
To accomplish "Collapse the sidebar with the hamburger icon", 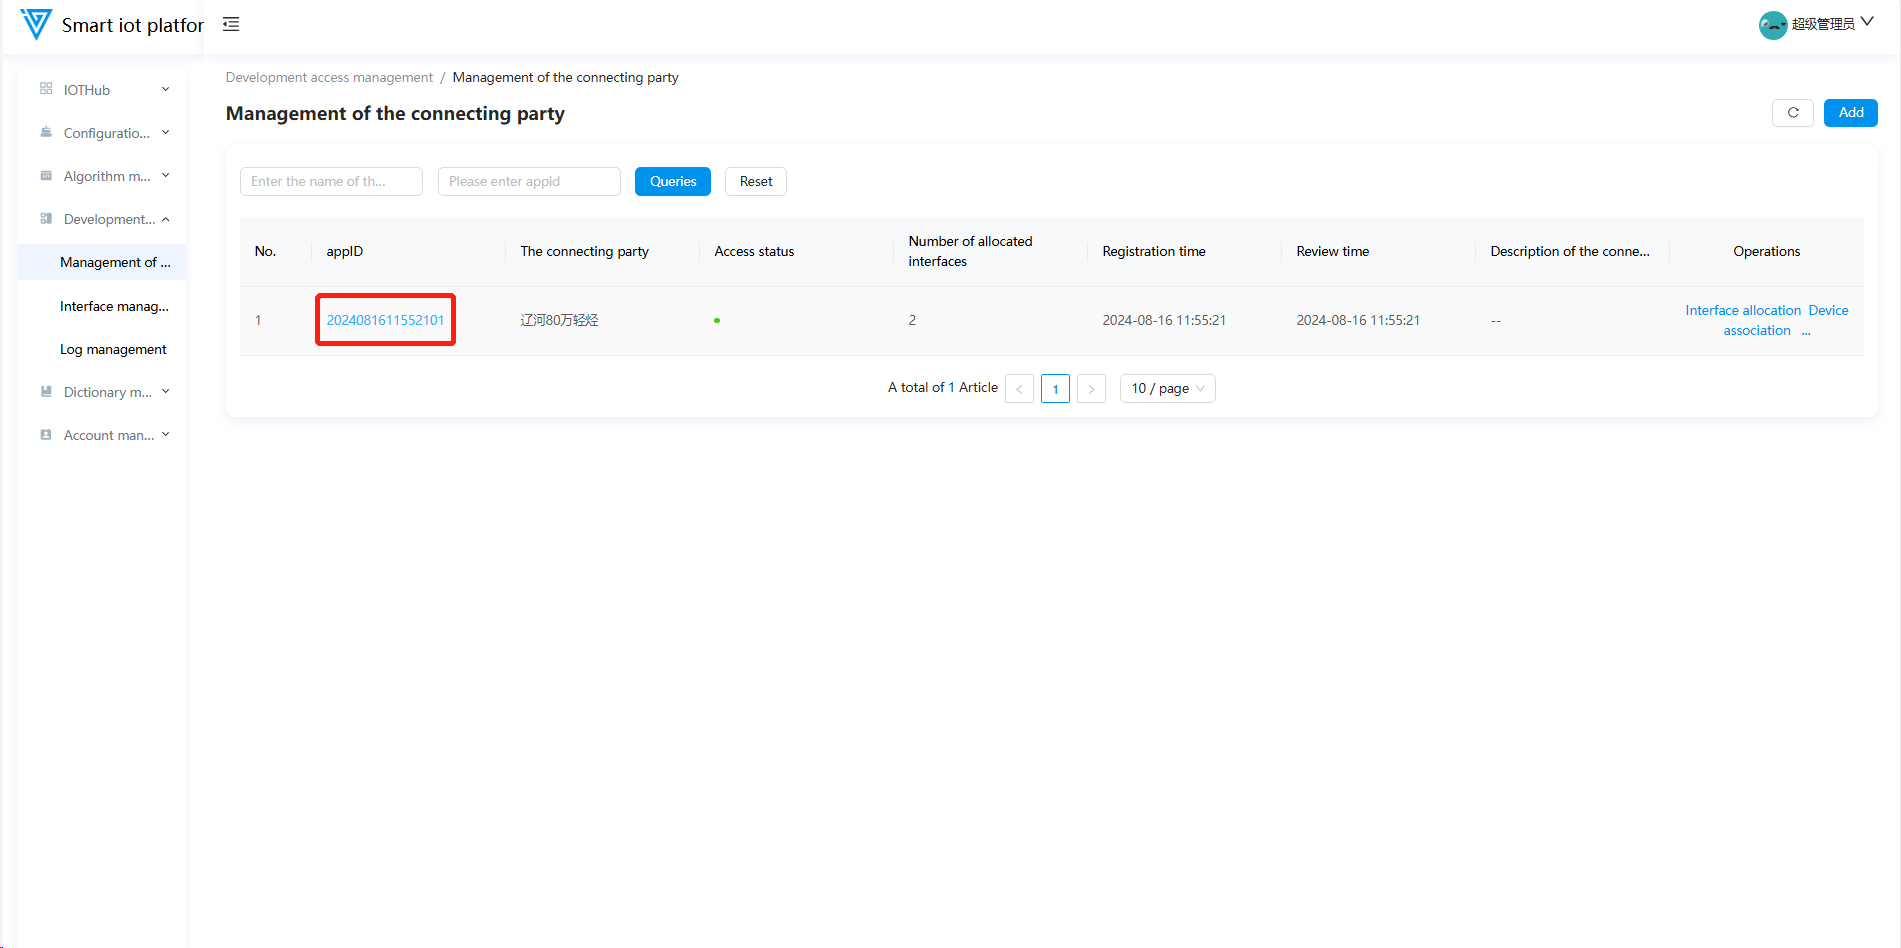I will (231, 24).
